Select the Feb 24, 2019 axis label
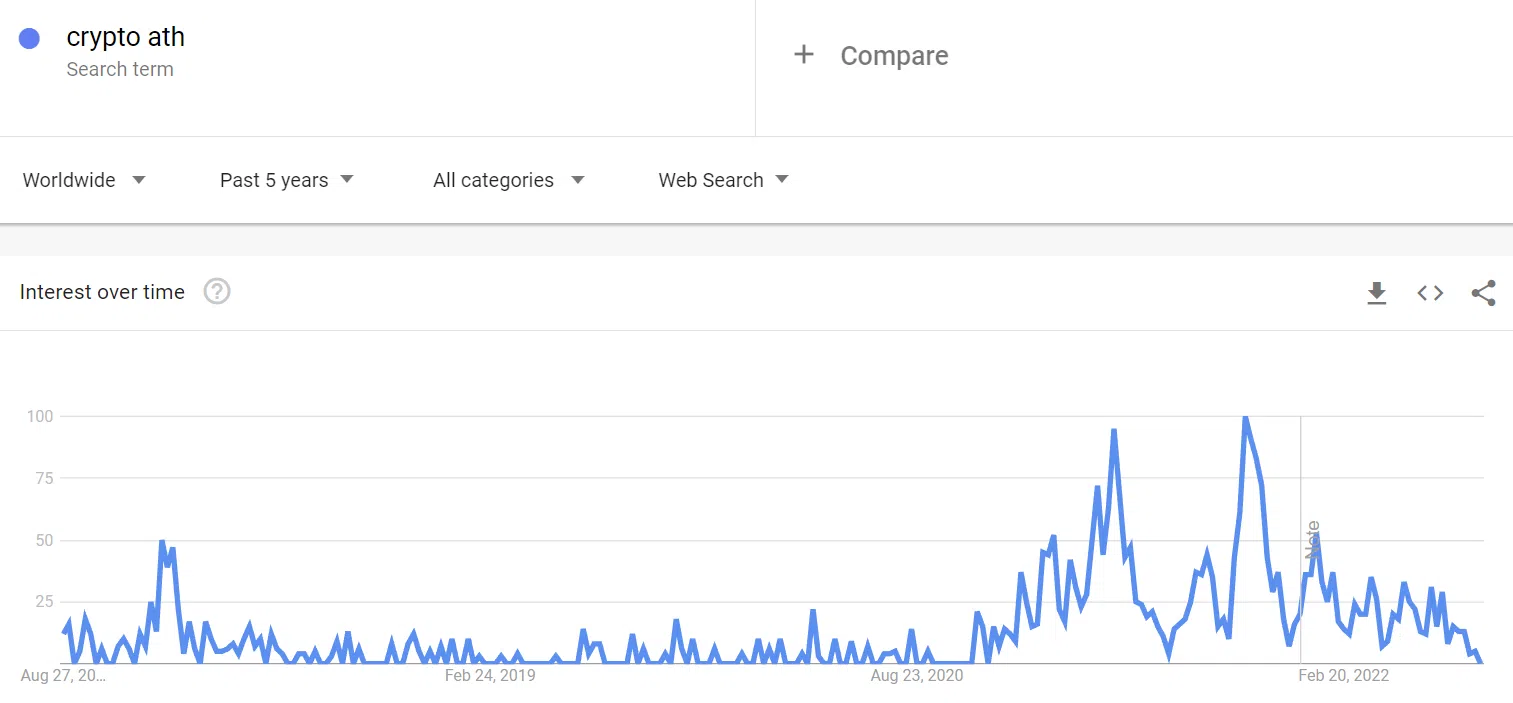 point(490,676)
